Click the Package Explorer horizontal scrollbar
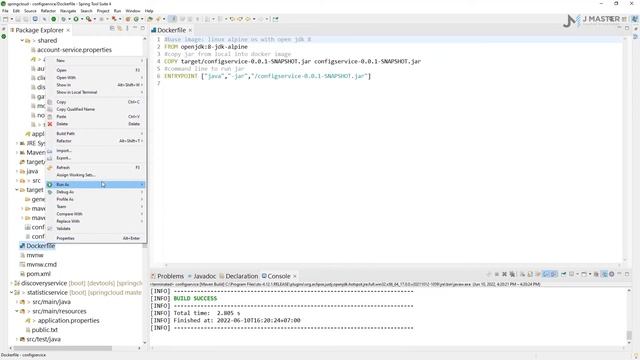 click(62, 348)
